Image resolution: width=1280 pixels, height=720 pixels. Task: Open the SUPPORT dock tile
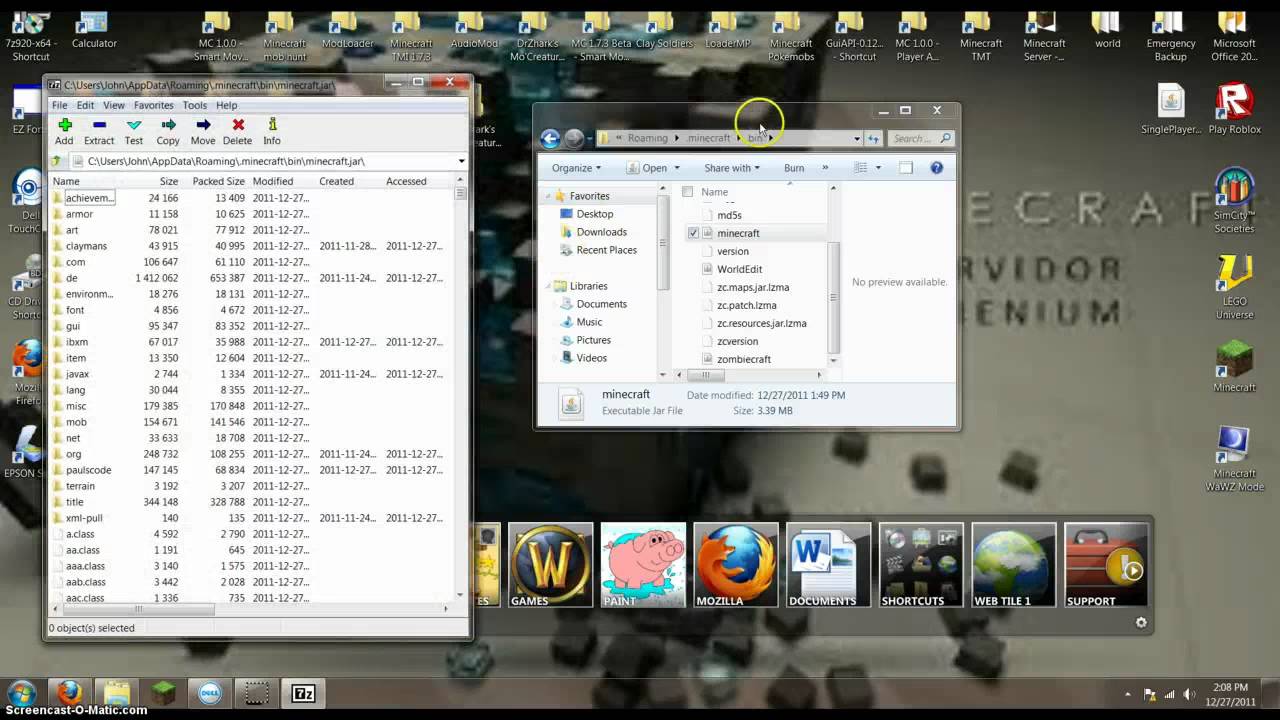click(x=1107, y=565)
